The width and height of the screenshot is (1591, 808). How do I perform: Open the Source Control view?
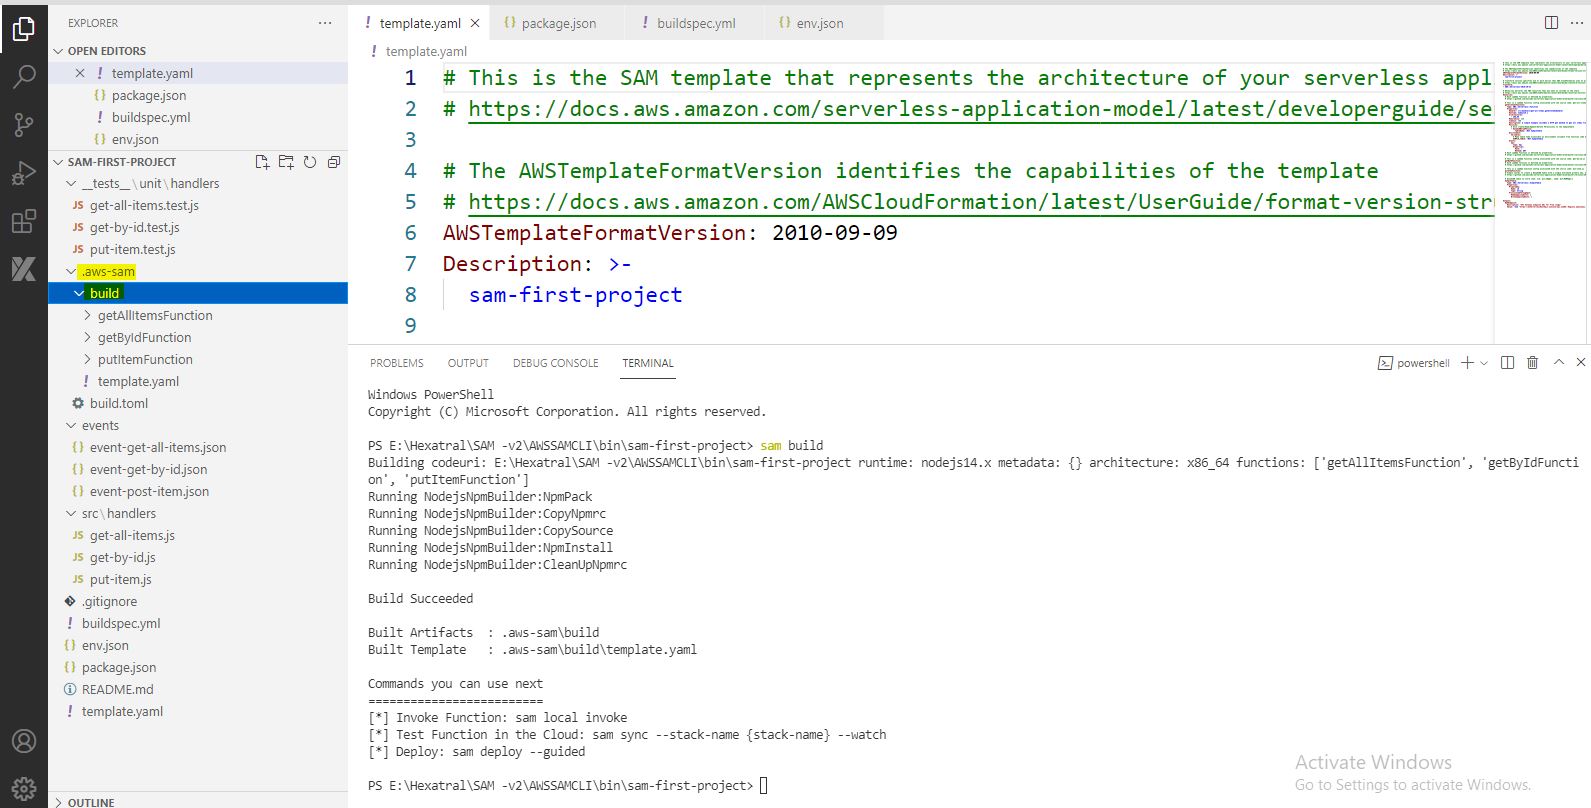pyautogui.click(x=23, y=124)
